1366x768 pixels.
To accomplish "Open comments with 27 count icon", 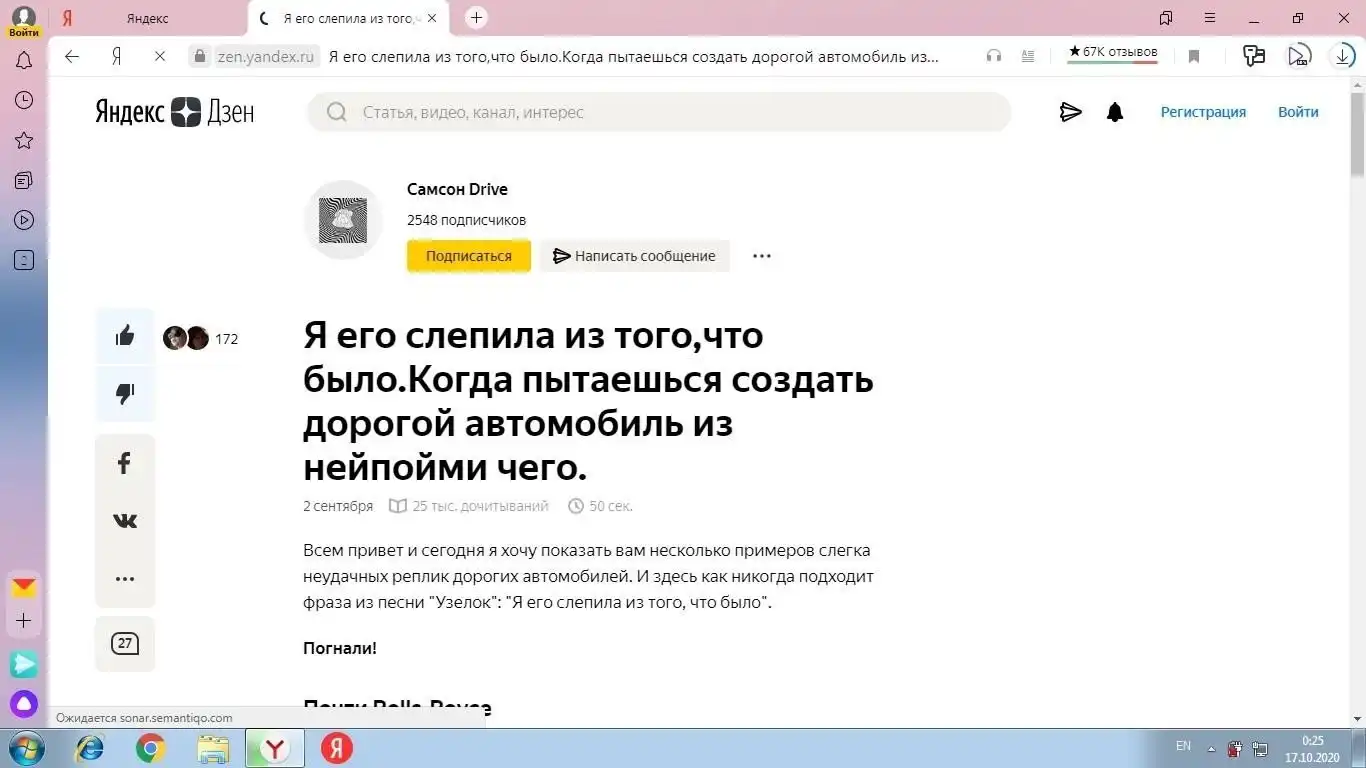I will 125,643.
